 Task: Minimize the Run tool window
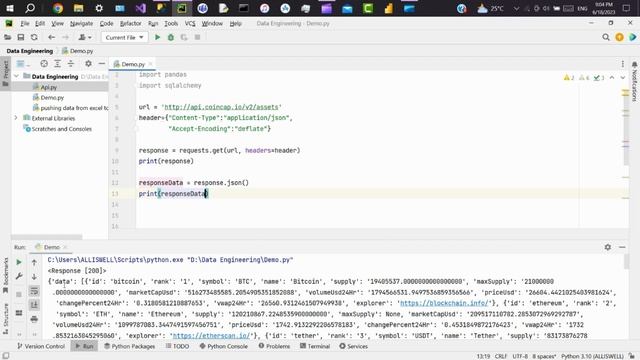622,247
